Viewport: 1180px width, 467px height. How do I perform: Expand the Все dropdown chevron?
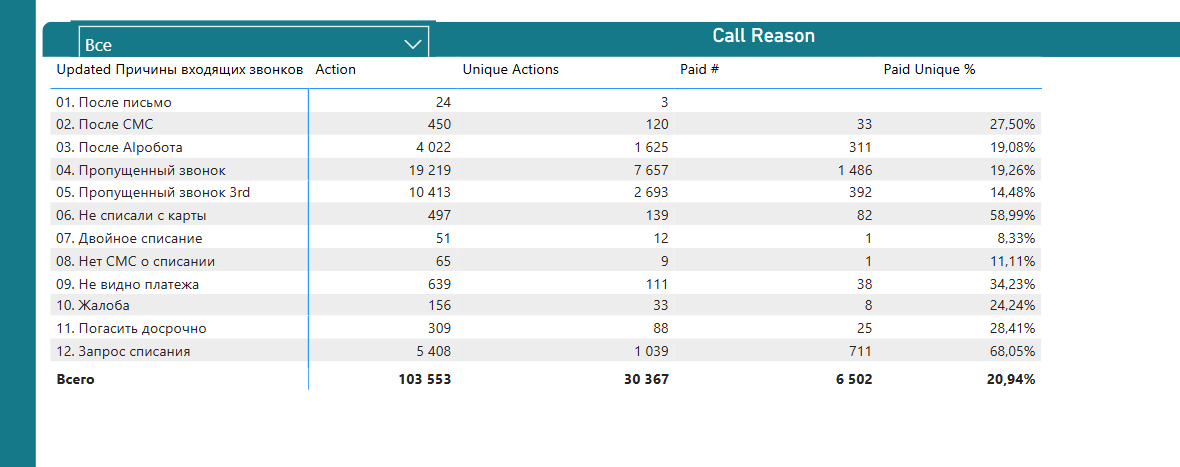412,45
